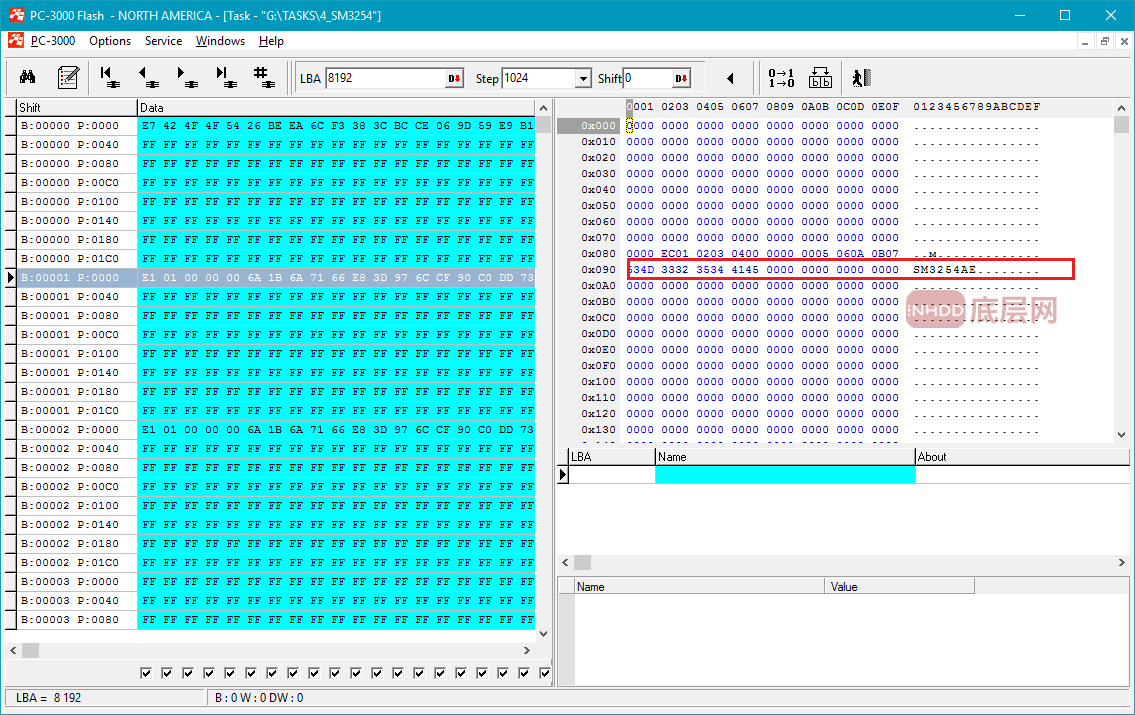Select row B:00002 P:0000
1135x715 pixels.
click(276, 429)
